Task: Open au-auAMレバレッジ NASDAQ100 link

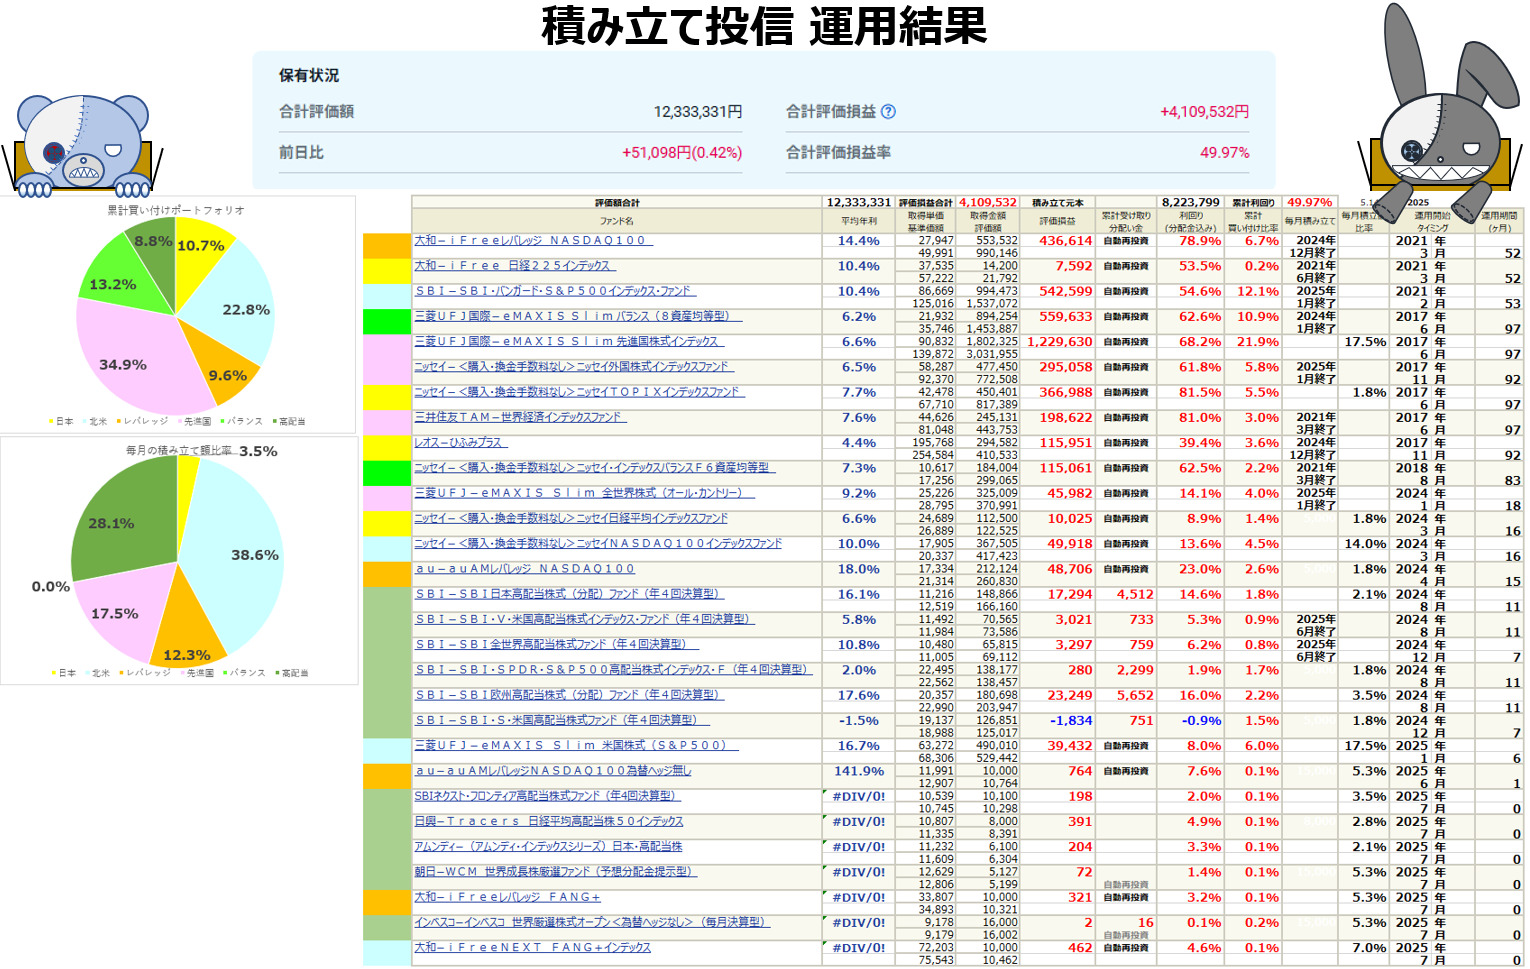Action: [525, 569]
